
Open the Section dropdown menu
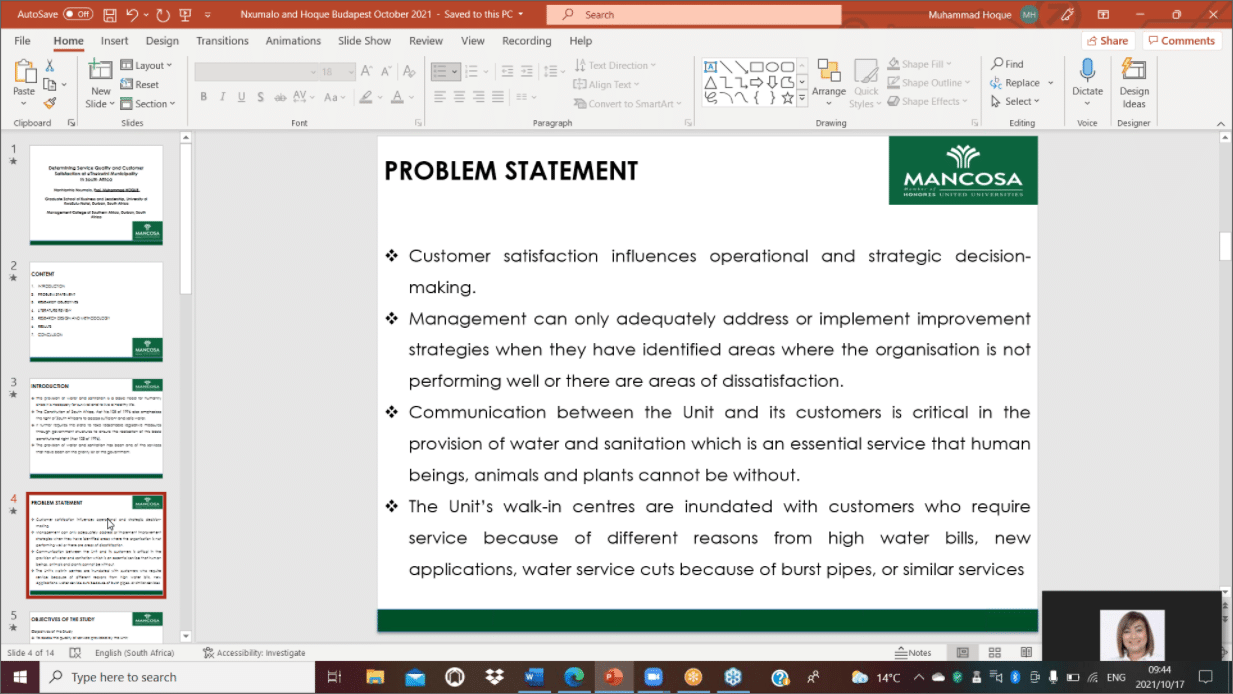pyautogui.click(x=150, y=104)
